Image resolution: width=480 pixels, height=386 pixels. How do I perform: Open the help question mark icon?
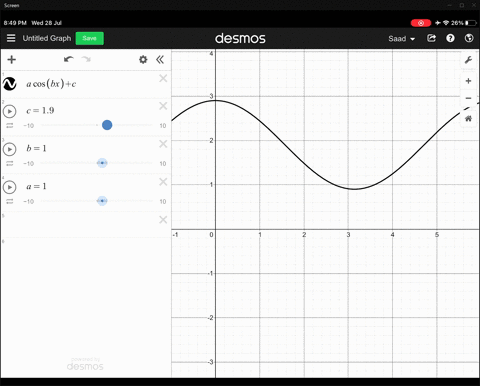[x=450, y=38]
